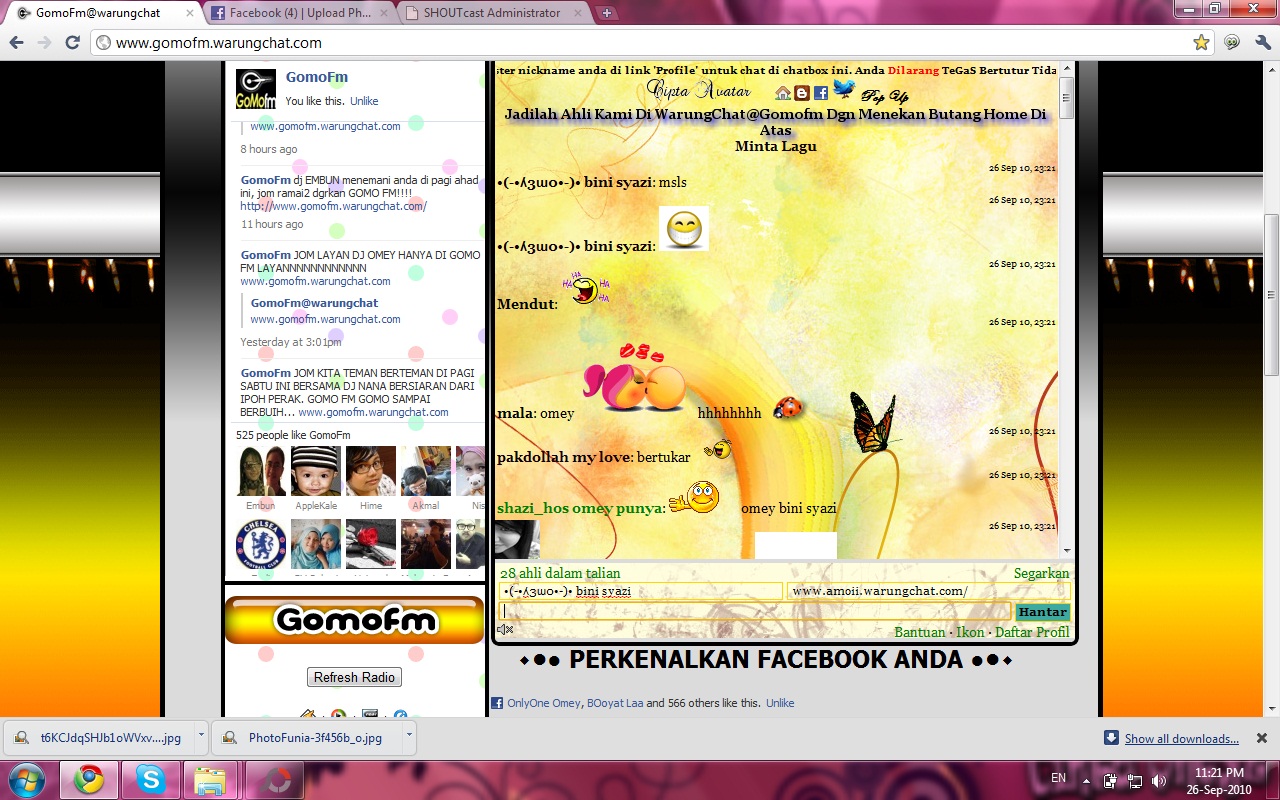Launch Chrome from the taskbar
The image size is (1280, 800).
[x=89, y=779]
